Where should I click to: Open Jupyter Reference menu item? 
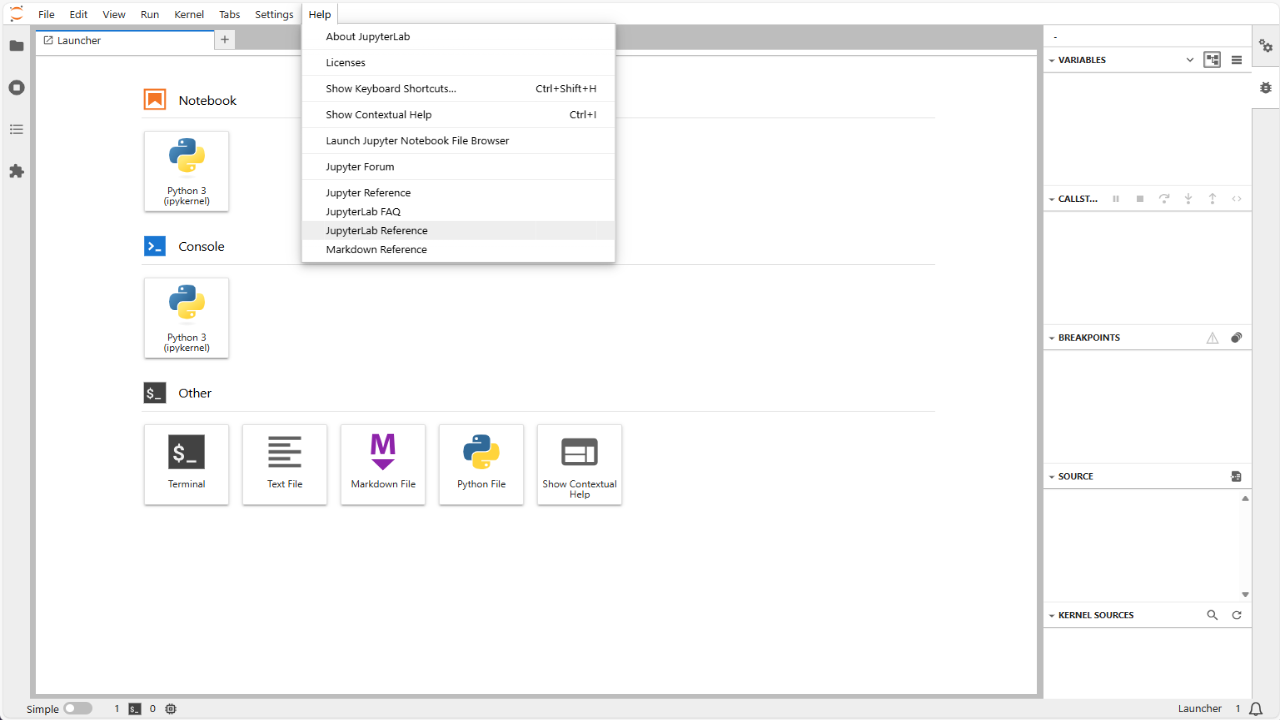[x=458, y=193]
